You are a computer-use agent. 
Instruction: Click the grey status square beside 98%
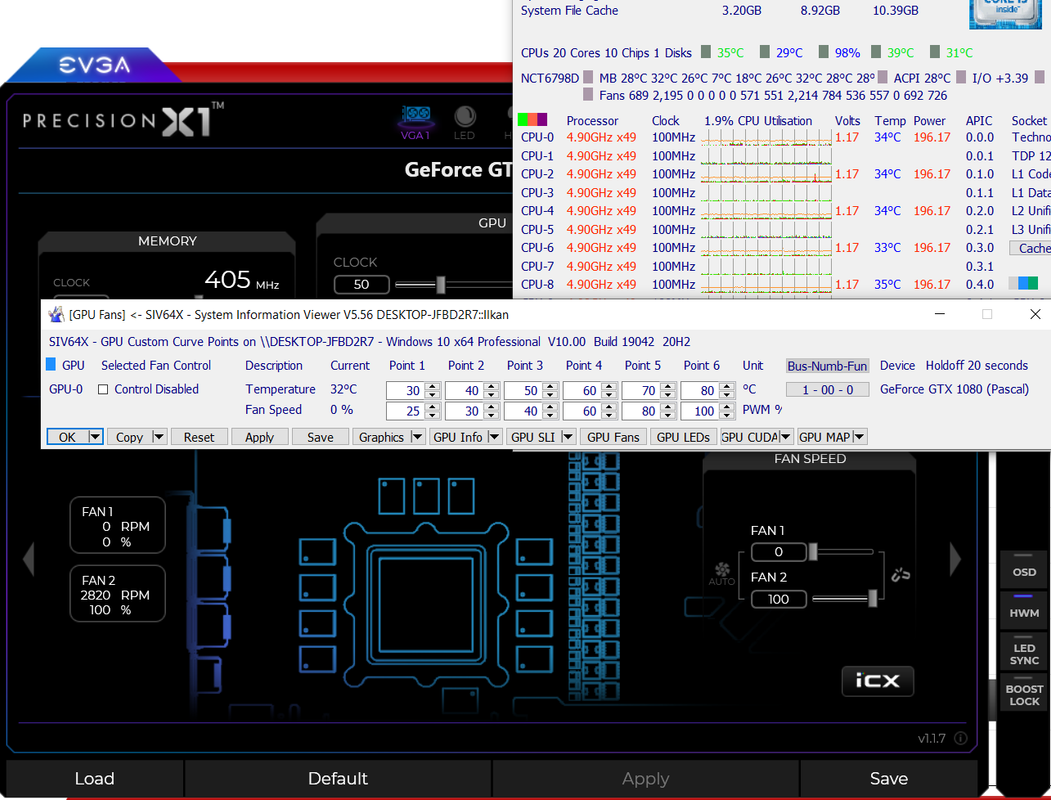pos(823,52)
